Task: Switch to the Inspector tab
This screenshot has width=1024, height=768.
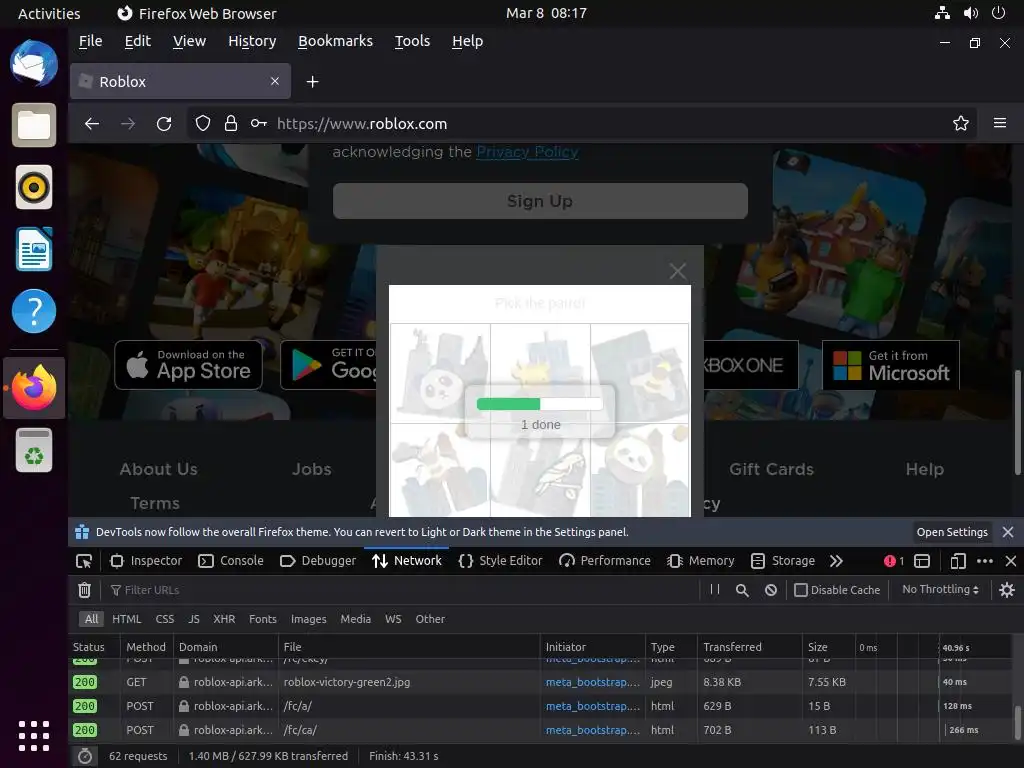Action: click(146, 561)
